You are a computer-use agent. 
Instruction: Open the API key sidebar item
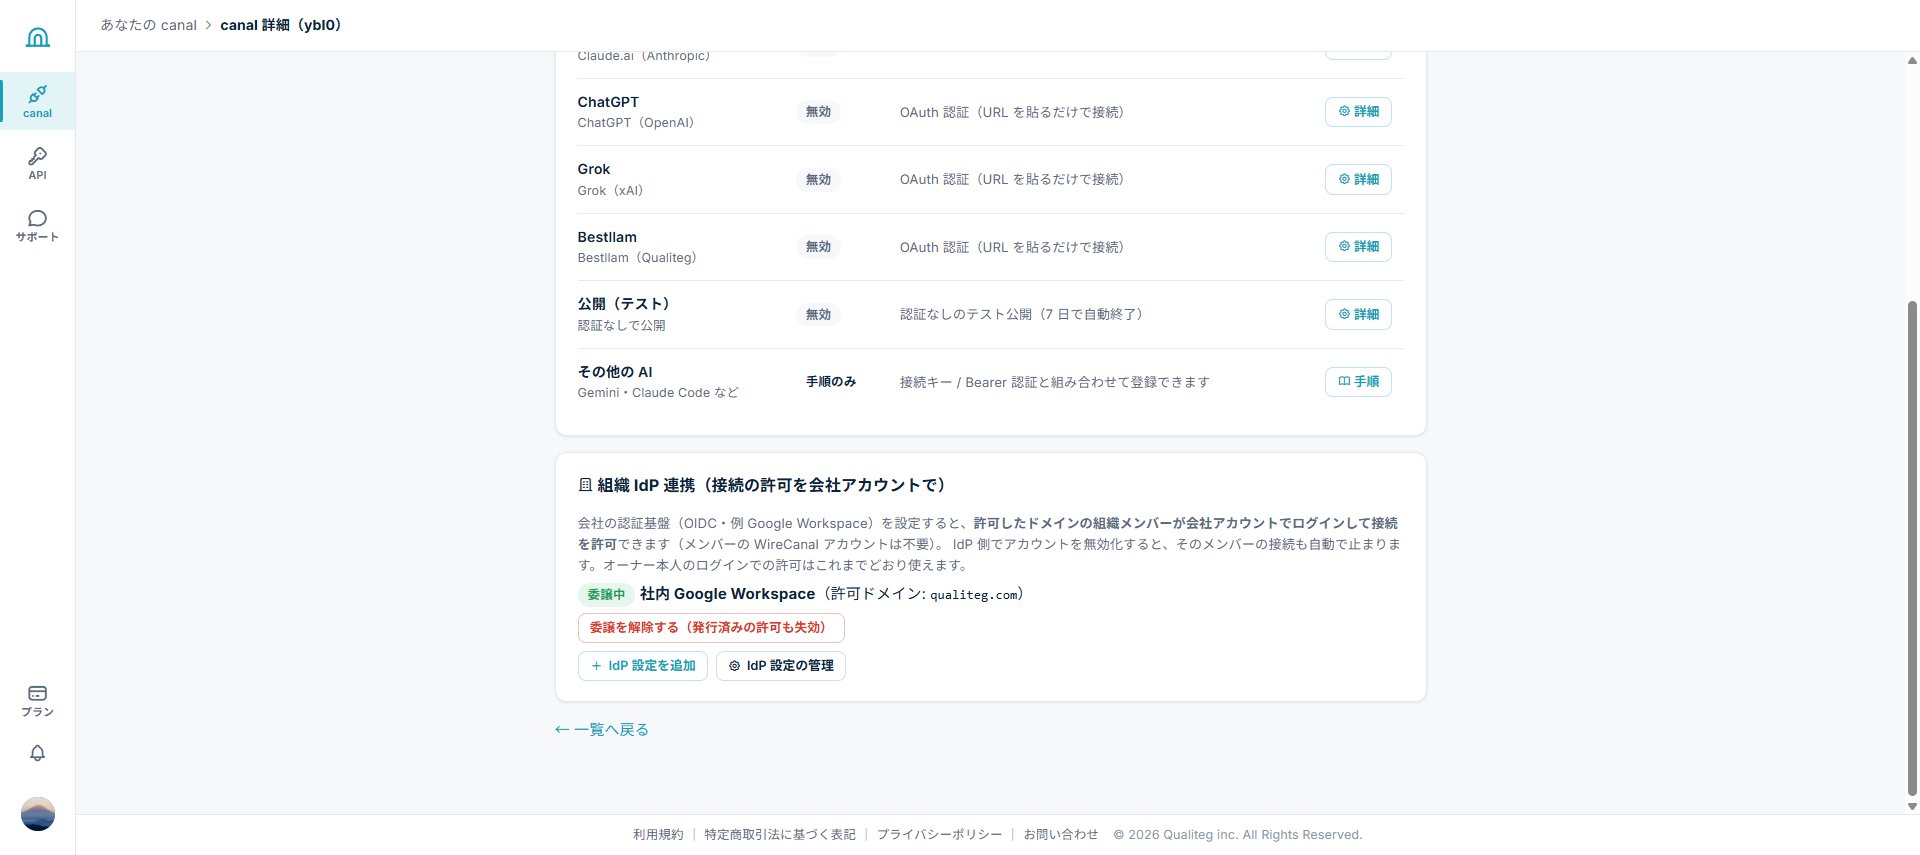(x=37, y=163)
